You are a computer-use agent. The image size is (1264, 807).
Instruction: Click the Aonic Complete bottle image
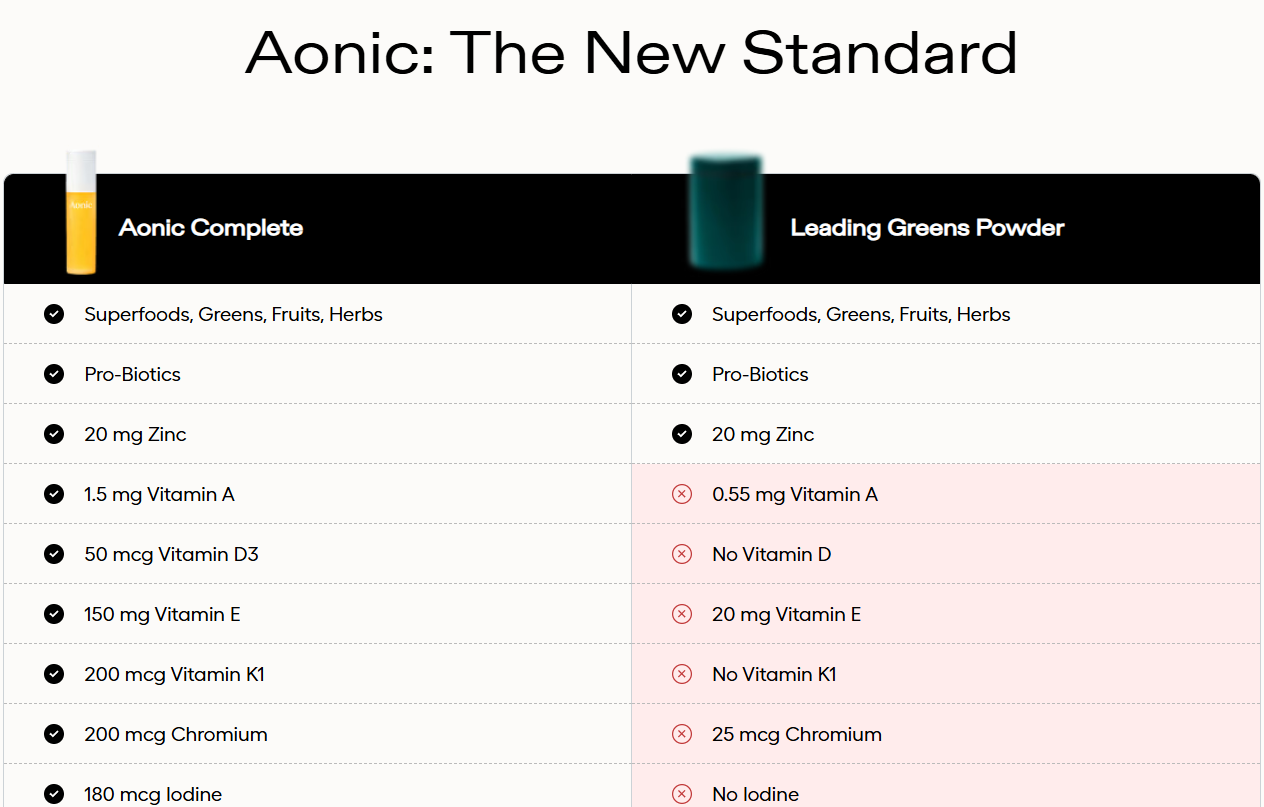tap(81, 212)
